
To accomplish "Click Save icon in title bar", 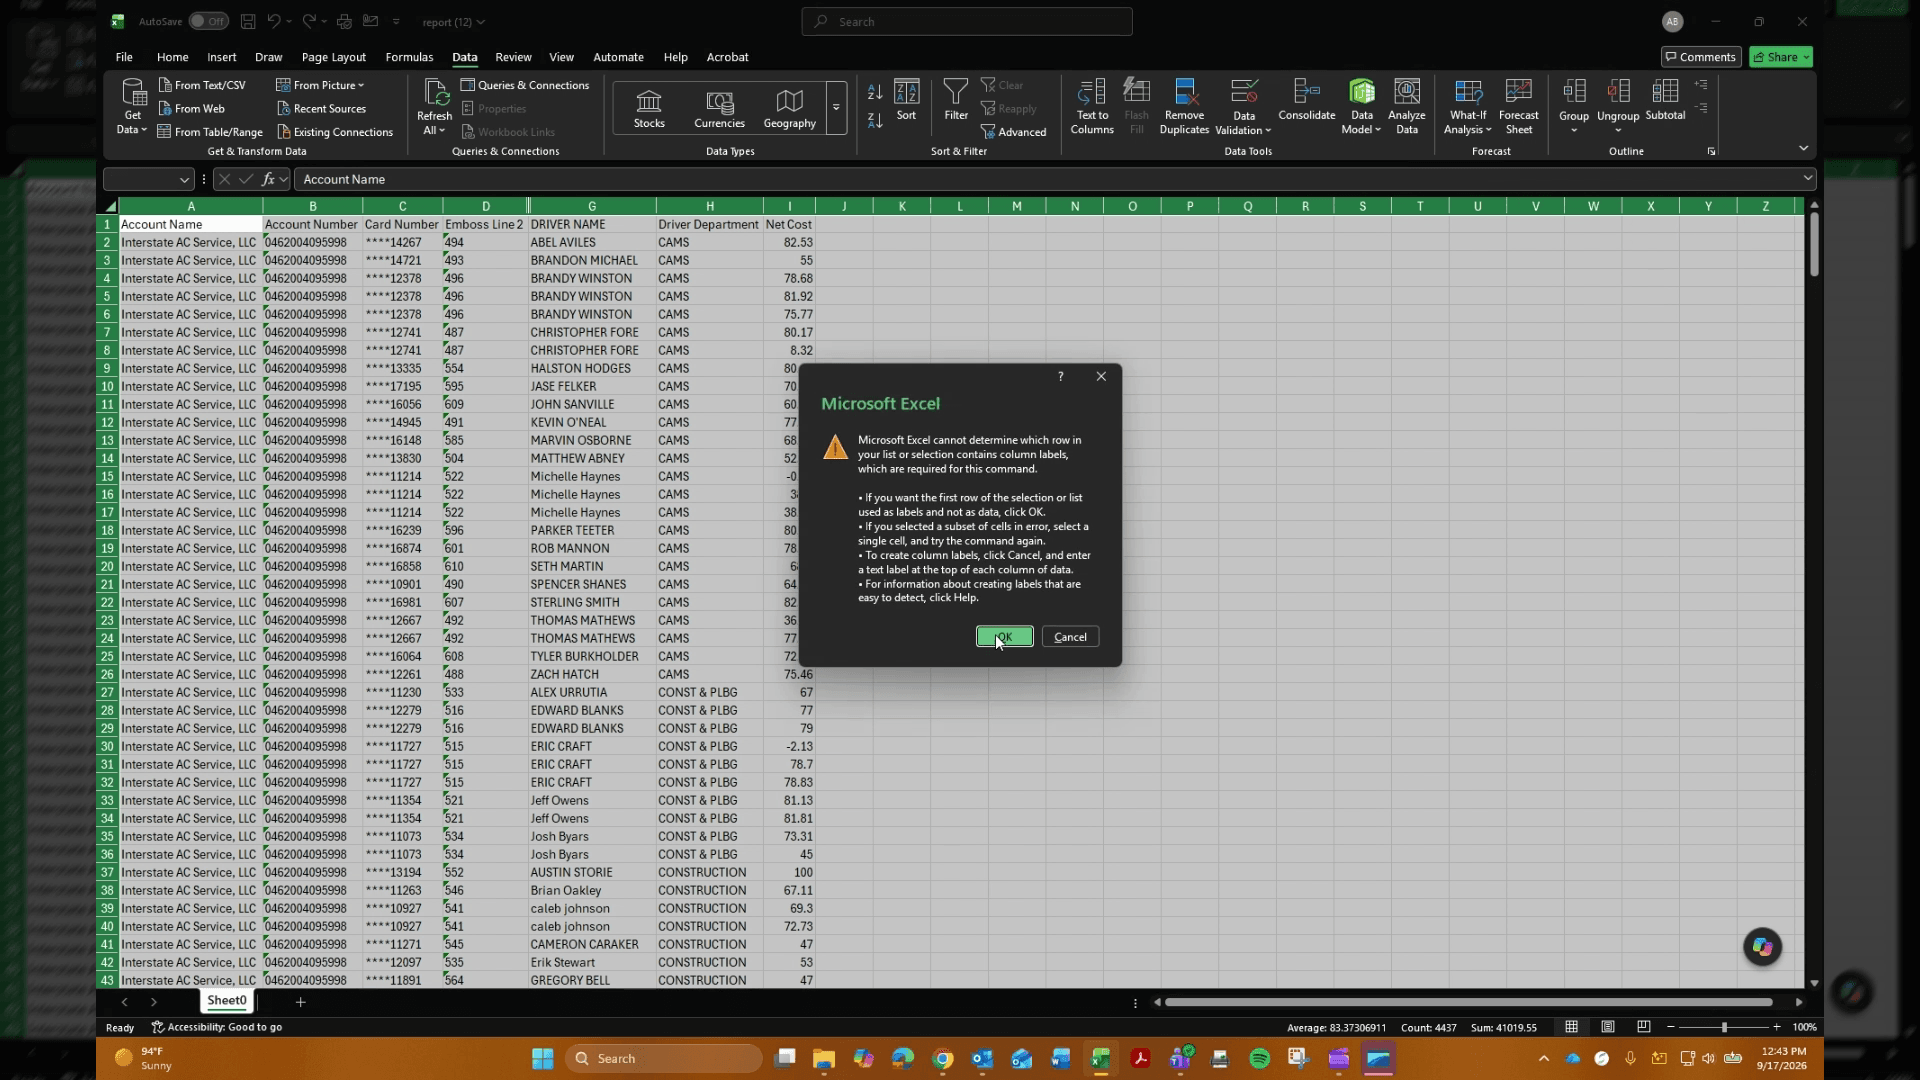I will point(248,21).
